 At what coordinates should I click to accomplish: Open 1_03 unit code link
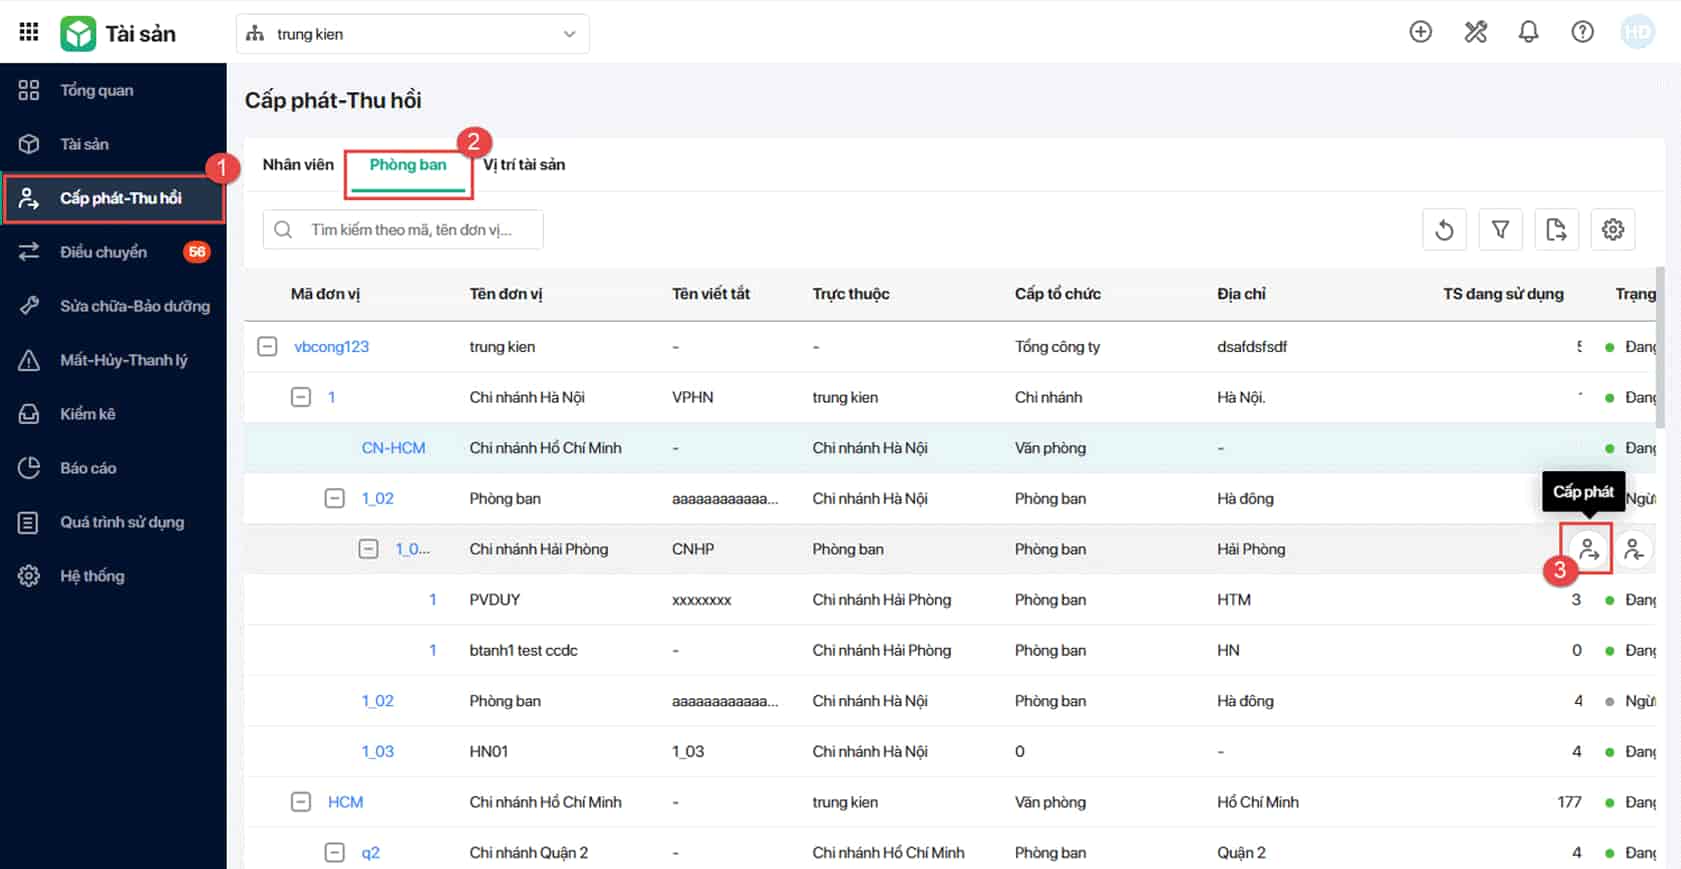(378, 752)
